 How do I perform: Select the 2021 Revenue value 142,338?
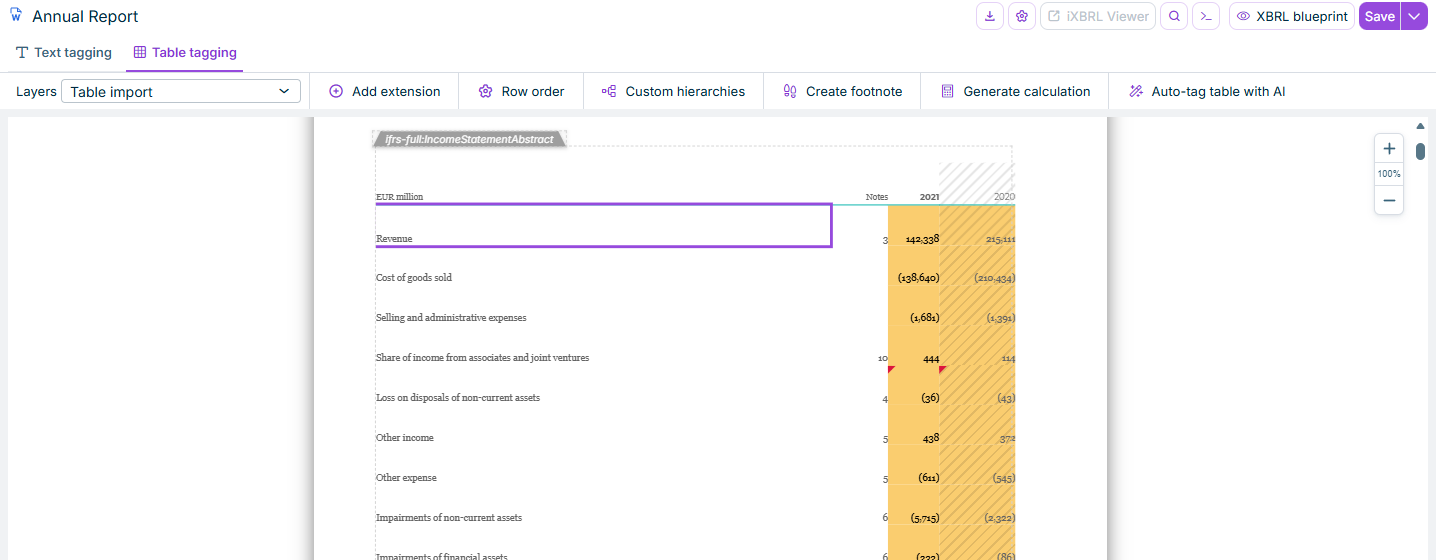point(922,239)
